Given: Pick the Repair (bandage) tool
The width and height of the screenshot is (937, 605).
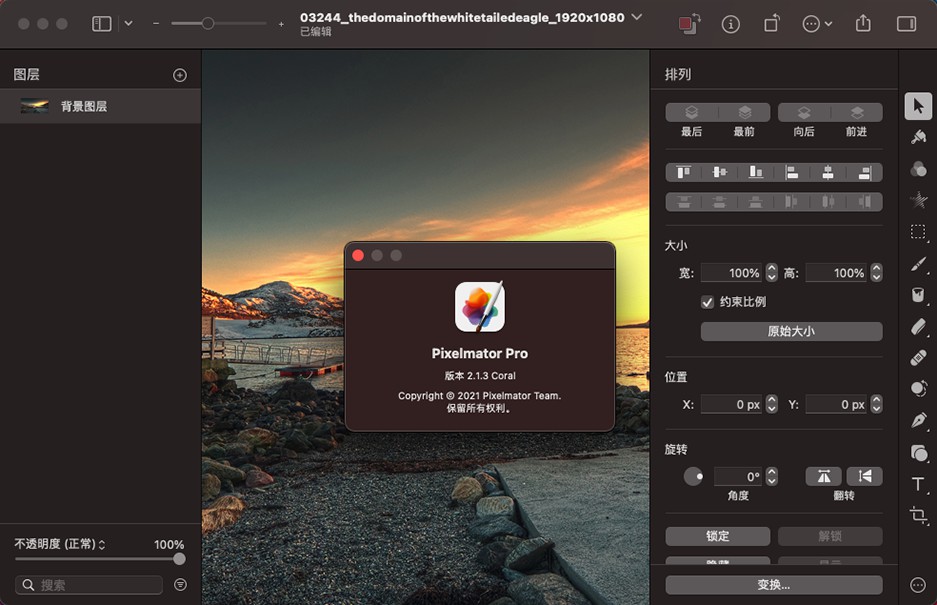Looking at the screenshot, I should pyautogui.click(x=918, y=357).
